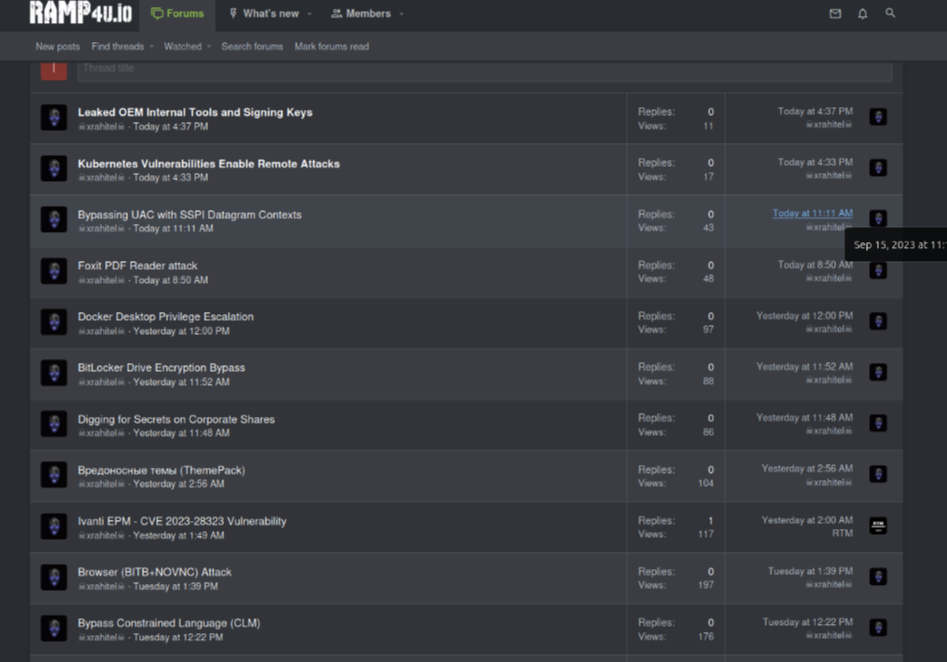Click last-poster avatar on Leaked OEM thread row
Viewport: 947px width, 662px height.
coord(878,117)
